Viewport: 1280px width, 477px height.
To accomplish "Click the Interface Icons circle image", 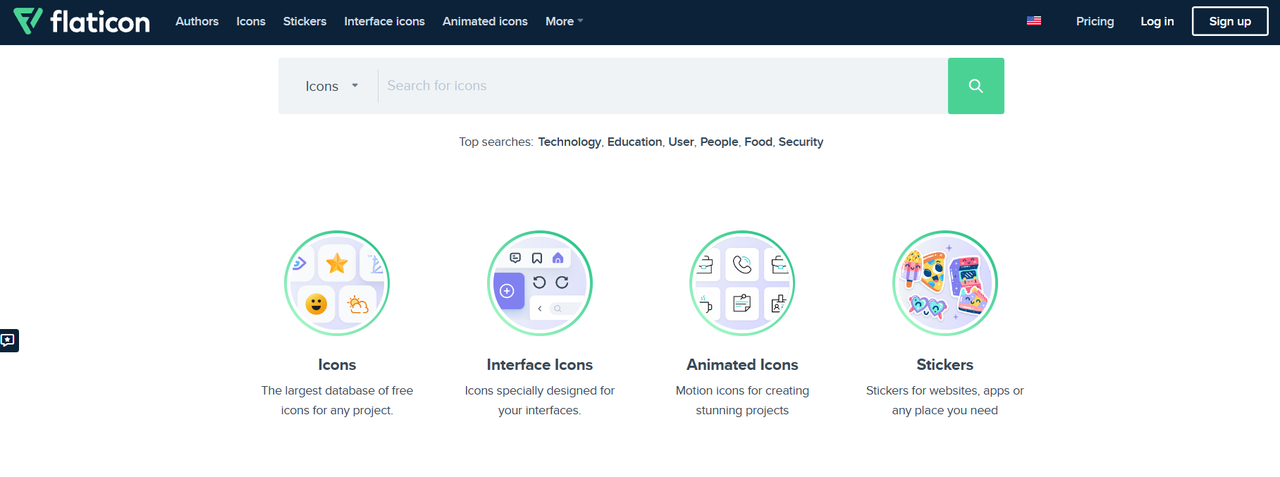I will 540,283.
